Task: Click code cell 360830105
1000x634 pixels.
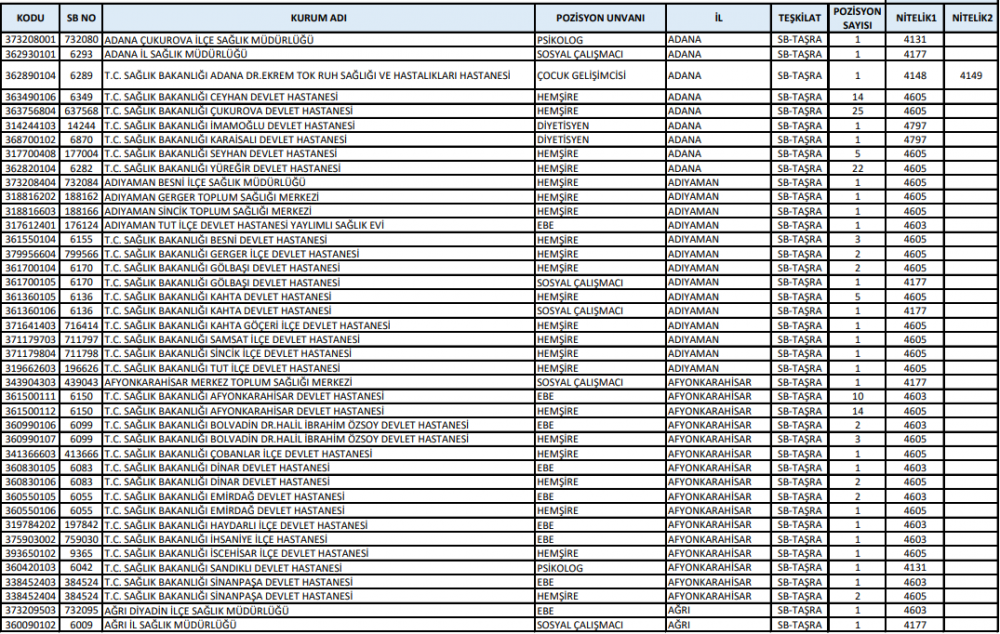Action: [31, 468]
